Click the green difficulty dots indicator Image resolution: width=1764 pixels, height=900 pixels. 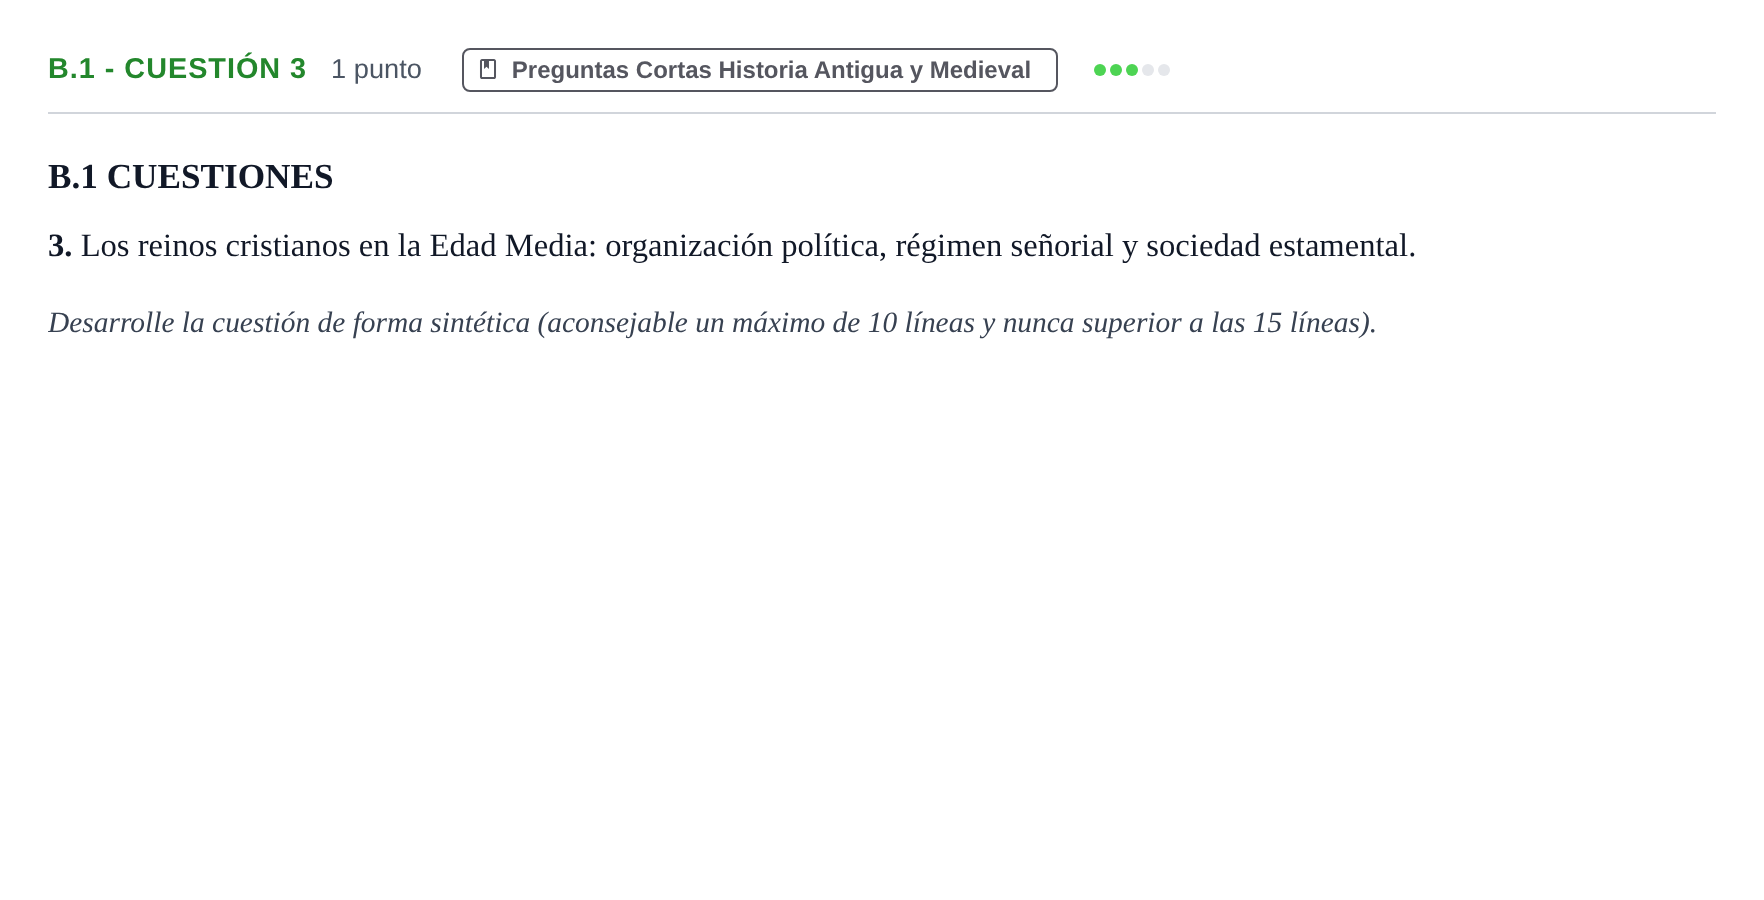pyautogui.click(x=1131, y=70)
